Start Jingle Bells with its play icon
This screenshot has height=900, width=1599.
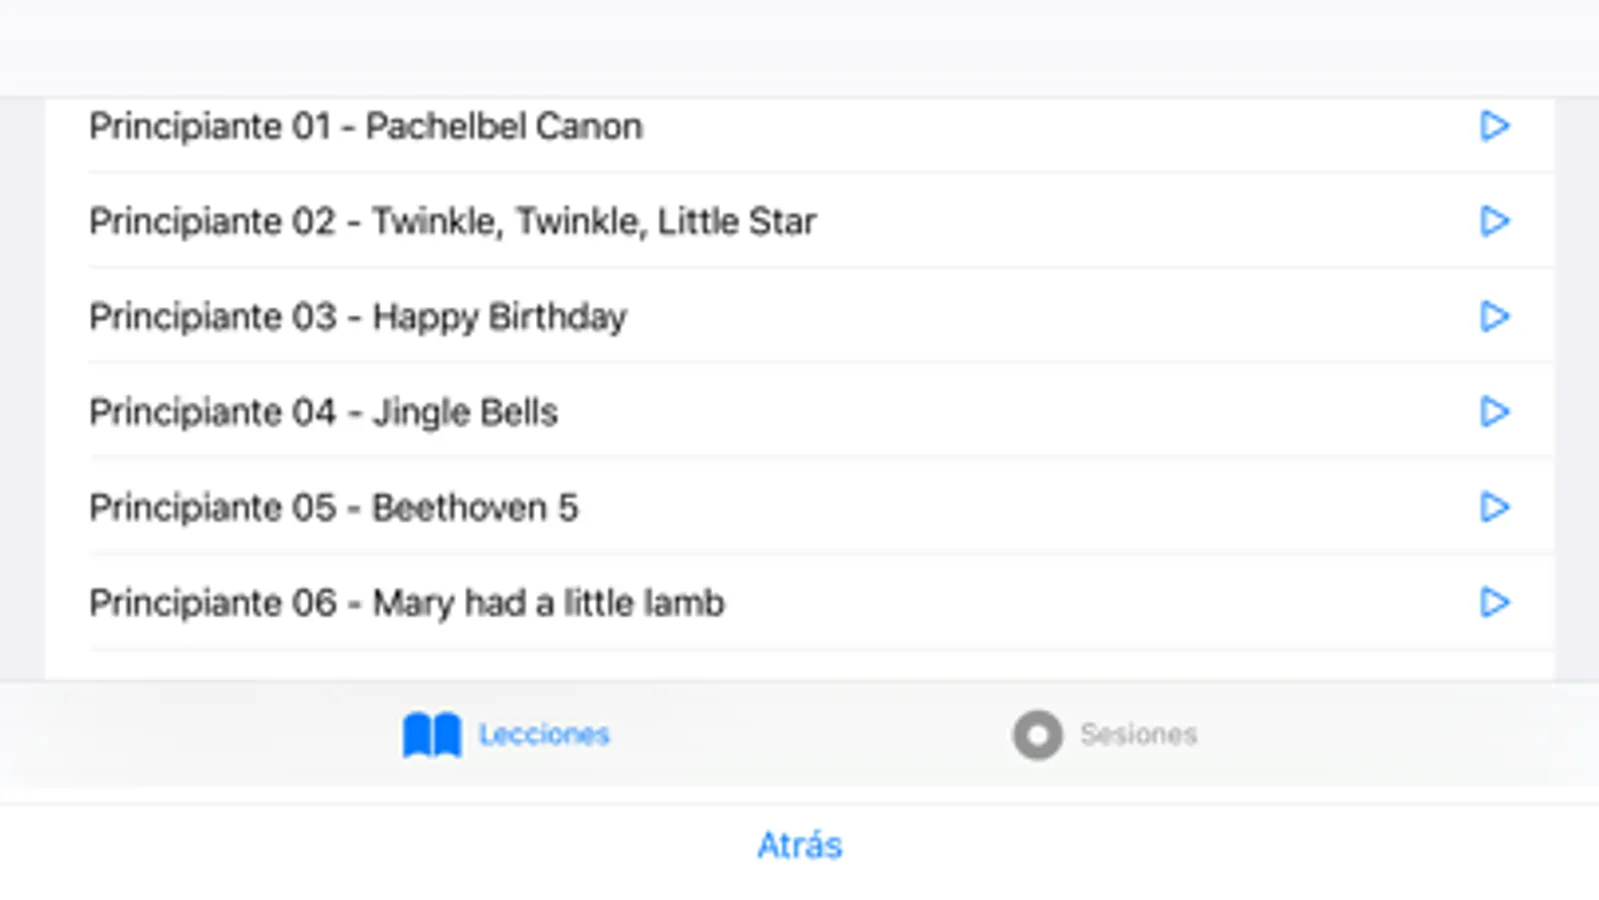[x=1494, y=411]
